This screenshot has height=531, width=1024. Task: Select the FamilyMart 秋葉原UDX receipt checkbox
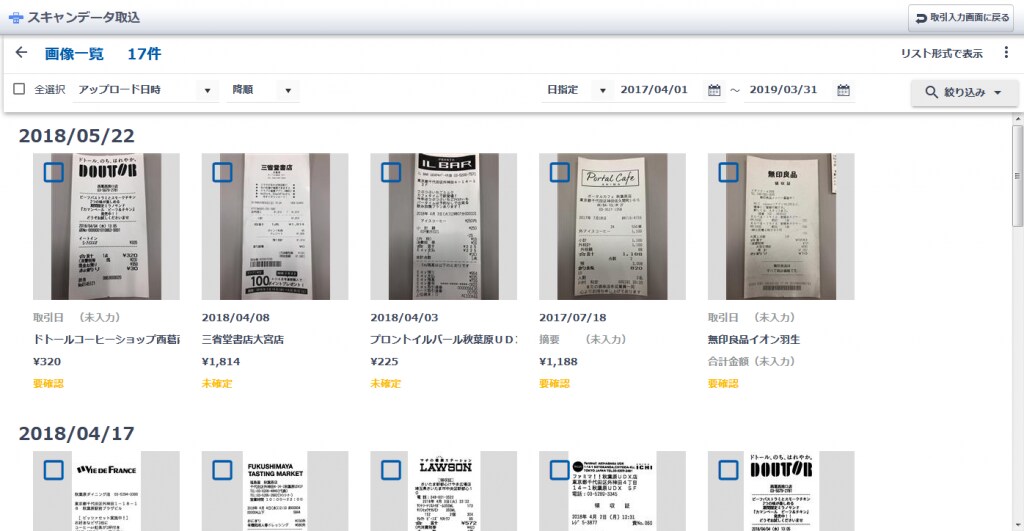[560, 470]
